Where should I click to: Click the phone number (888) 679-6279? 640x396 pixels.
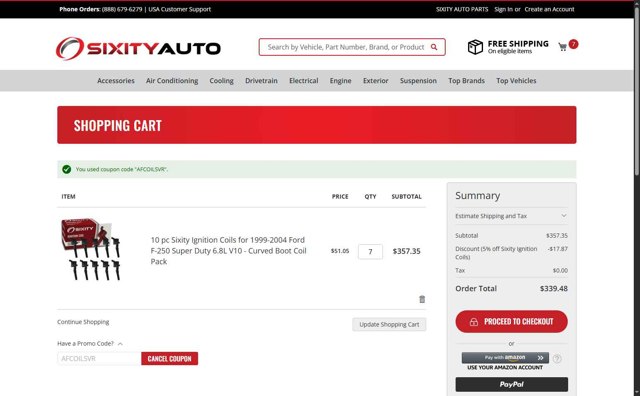(122, 9)
